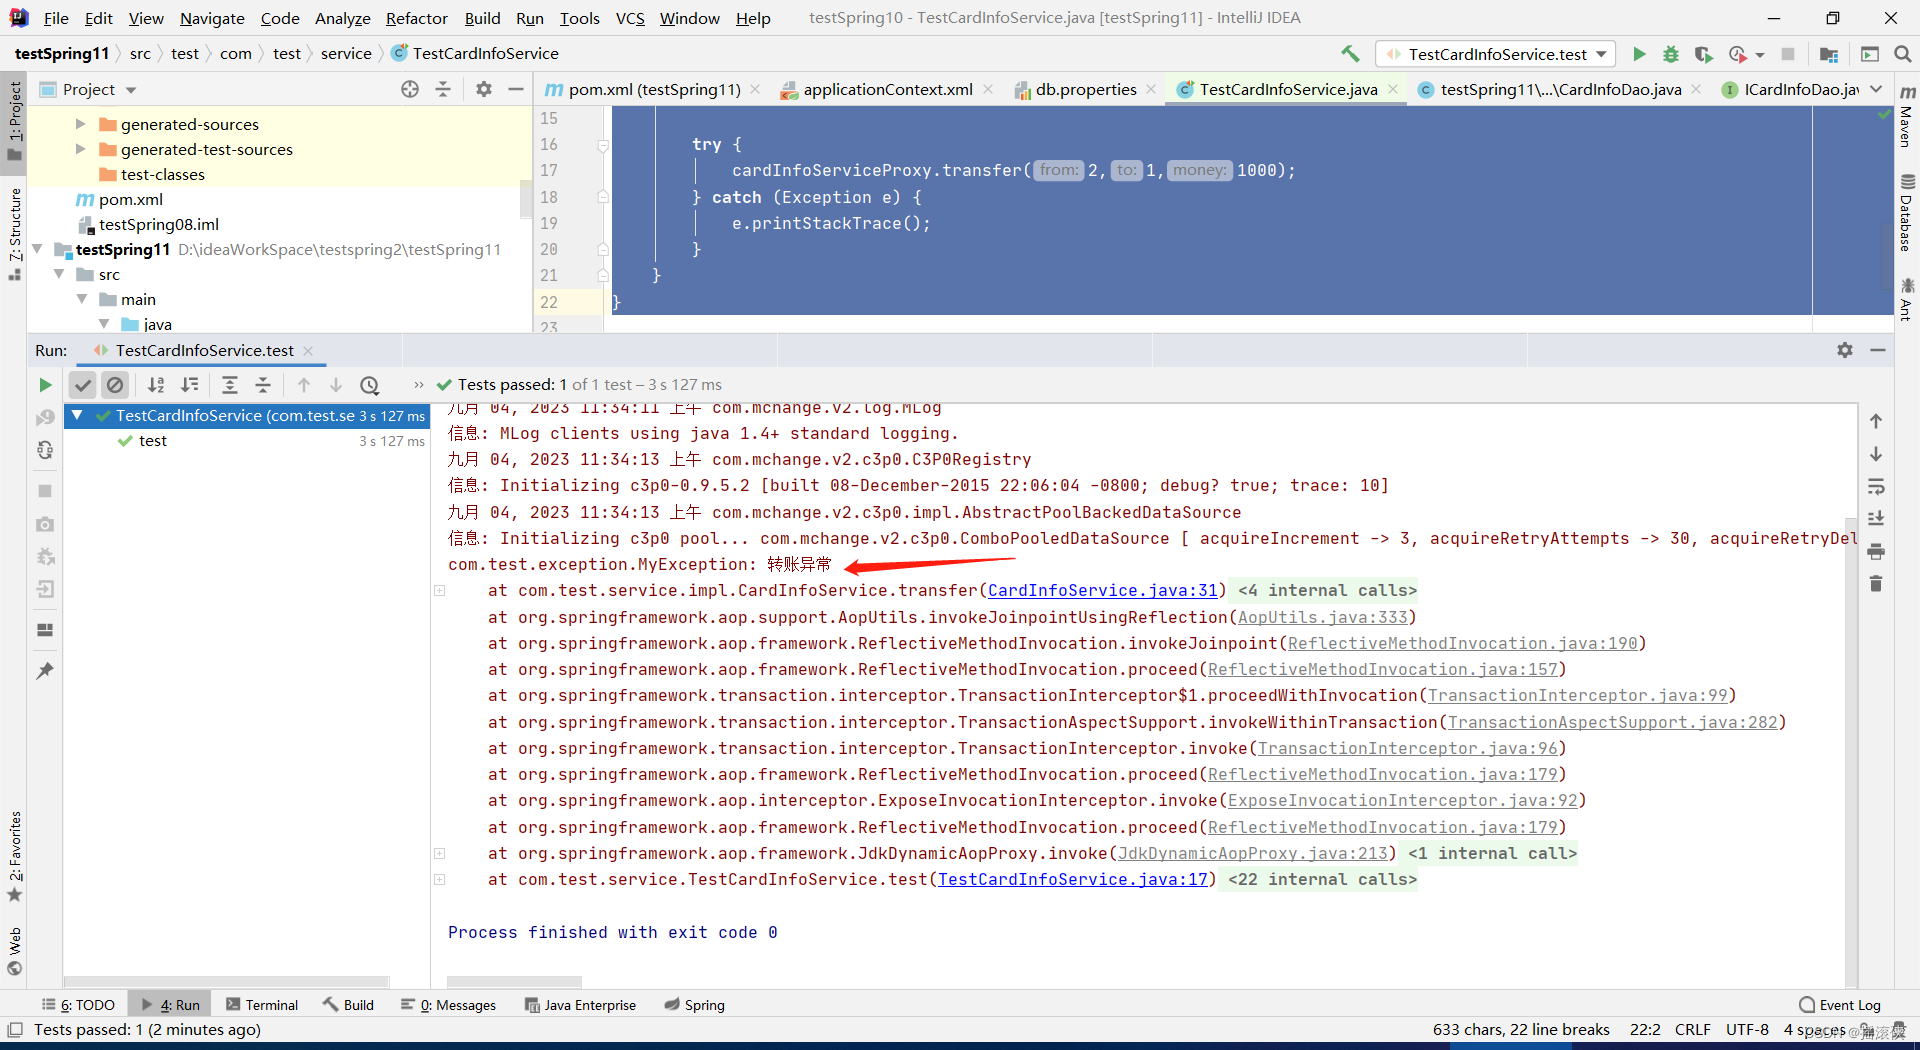This screenshot has height=1050, width=1920.
Task: Open Search Everywhere magnifier icon
Action: point(1903,54)
